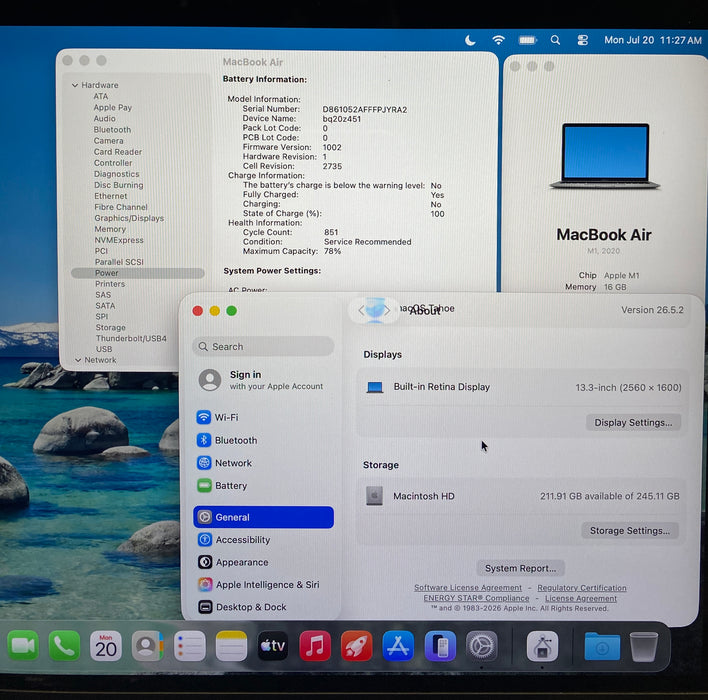Select Card Reader in System Information sidebar
Image resolution: width=708 pixels, height=700 pixels.
click(x=118, y=152)
